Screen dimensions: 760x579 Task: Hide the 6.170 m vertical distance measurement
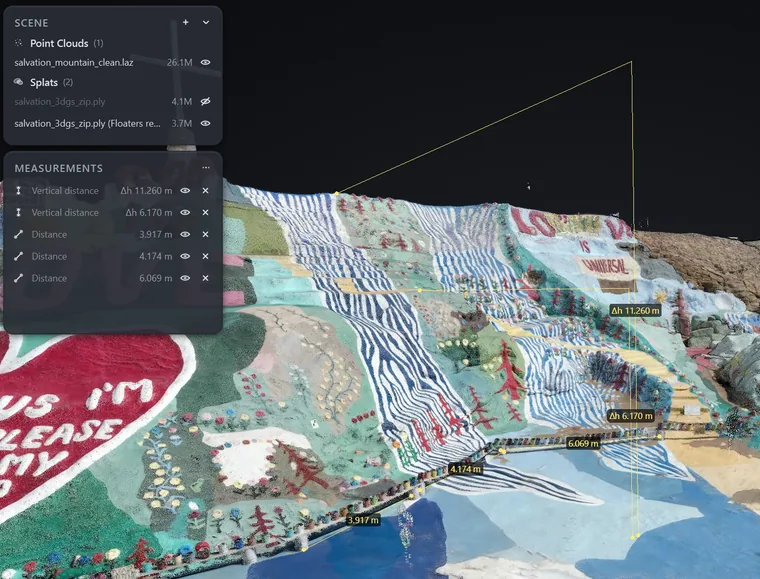185,212
